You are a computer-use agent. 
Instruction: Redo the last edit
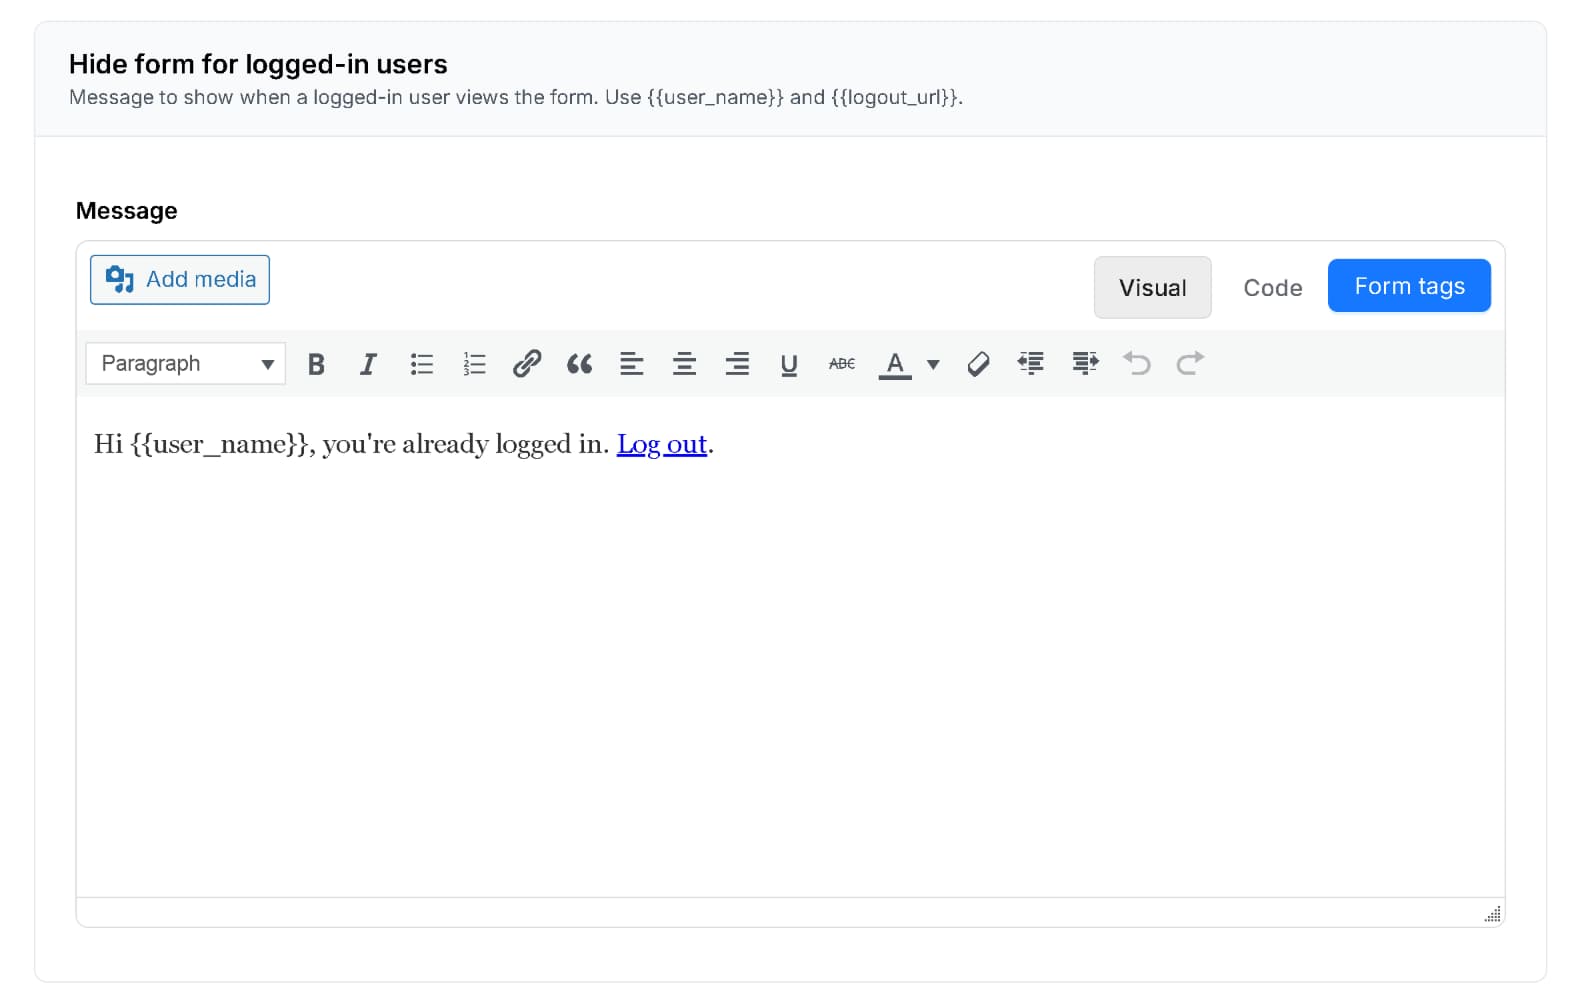click(1190, 364)
